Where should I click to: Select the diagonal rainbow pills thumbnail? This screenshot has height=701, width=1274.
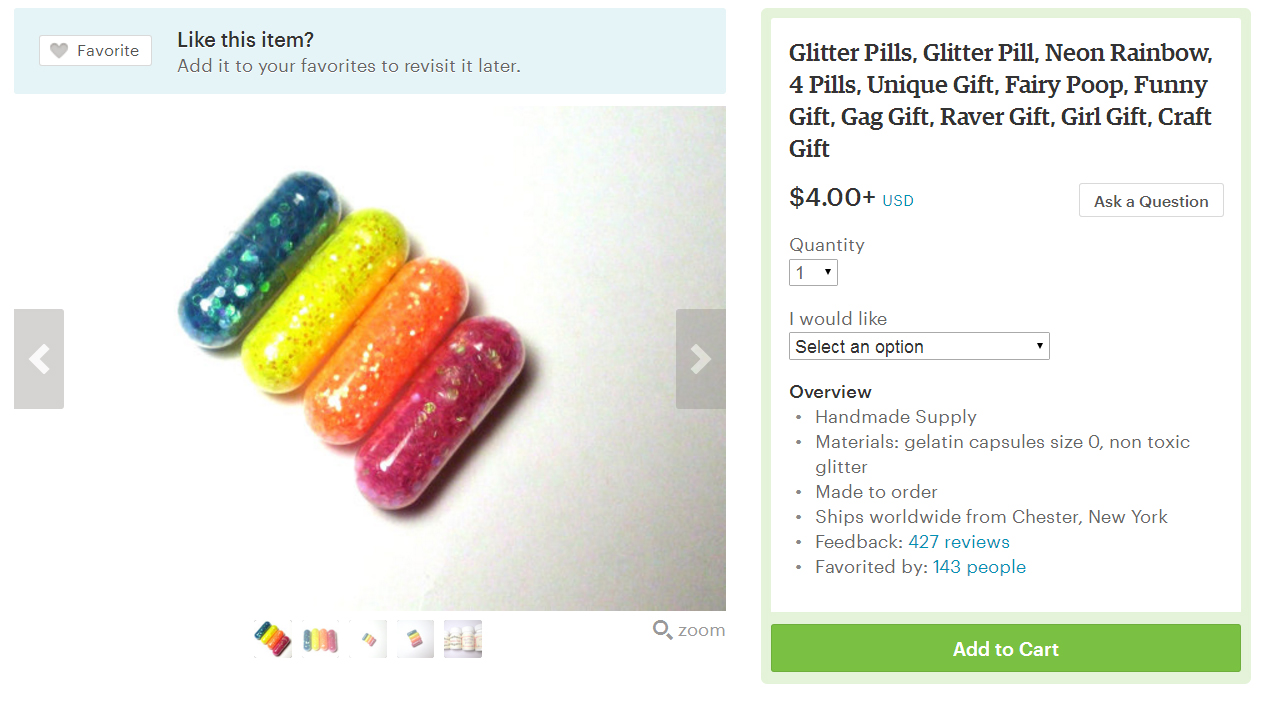pos(272,638)
